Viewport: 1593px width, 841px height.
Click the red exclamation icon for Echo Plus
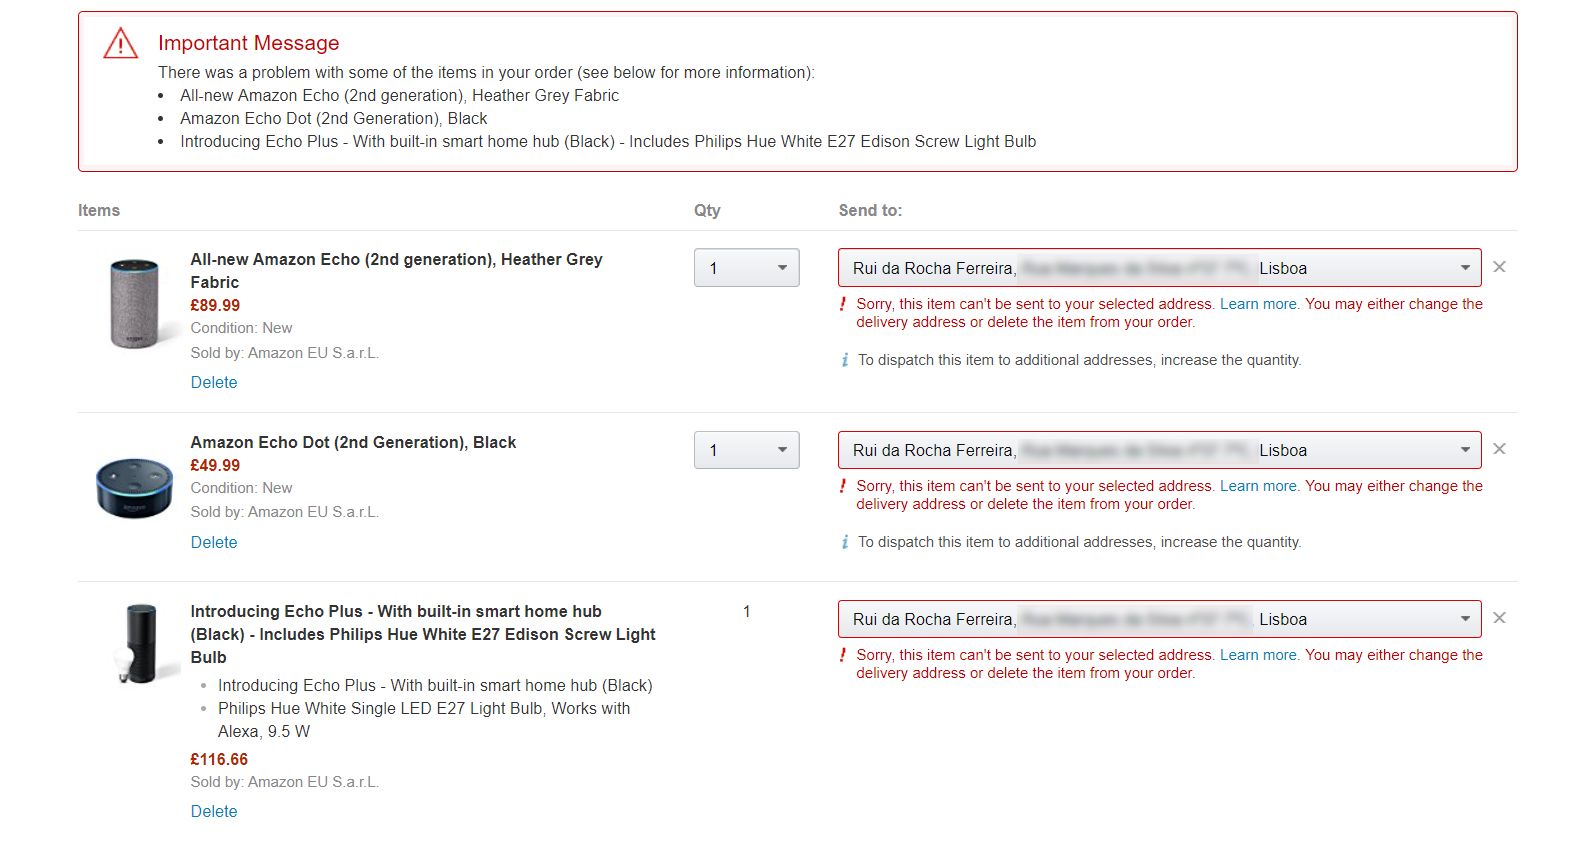843,655
